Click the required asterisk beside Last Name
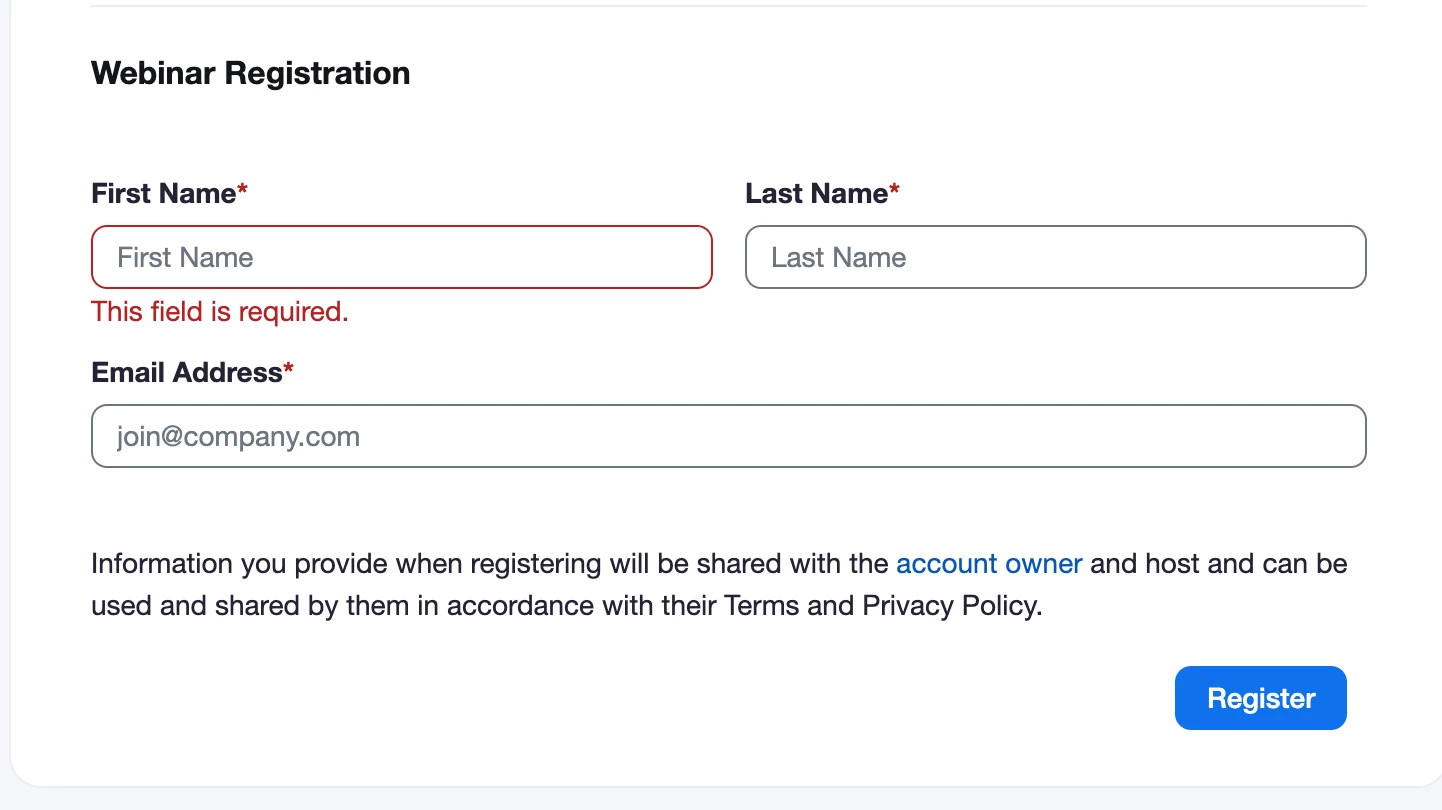This screenshot has height=810, width=1442. coord(895,191)
